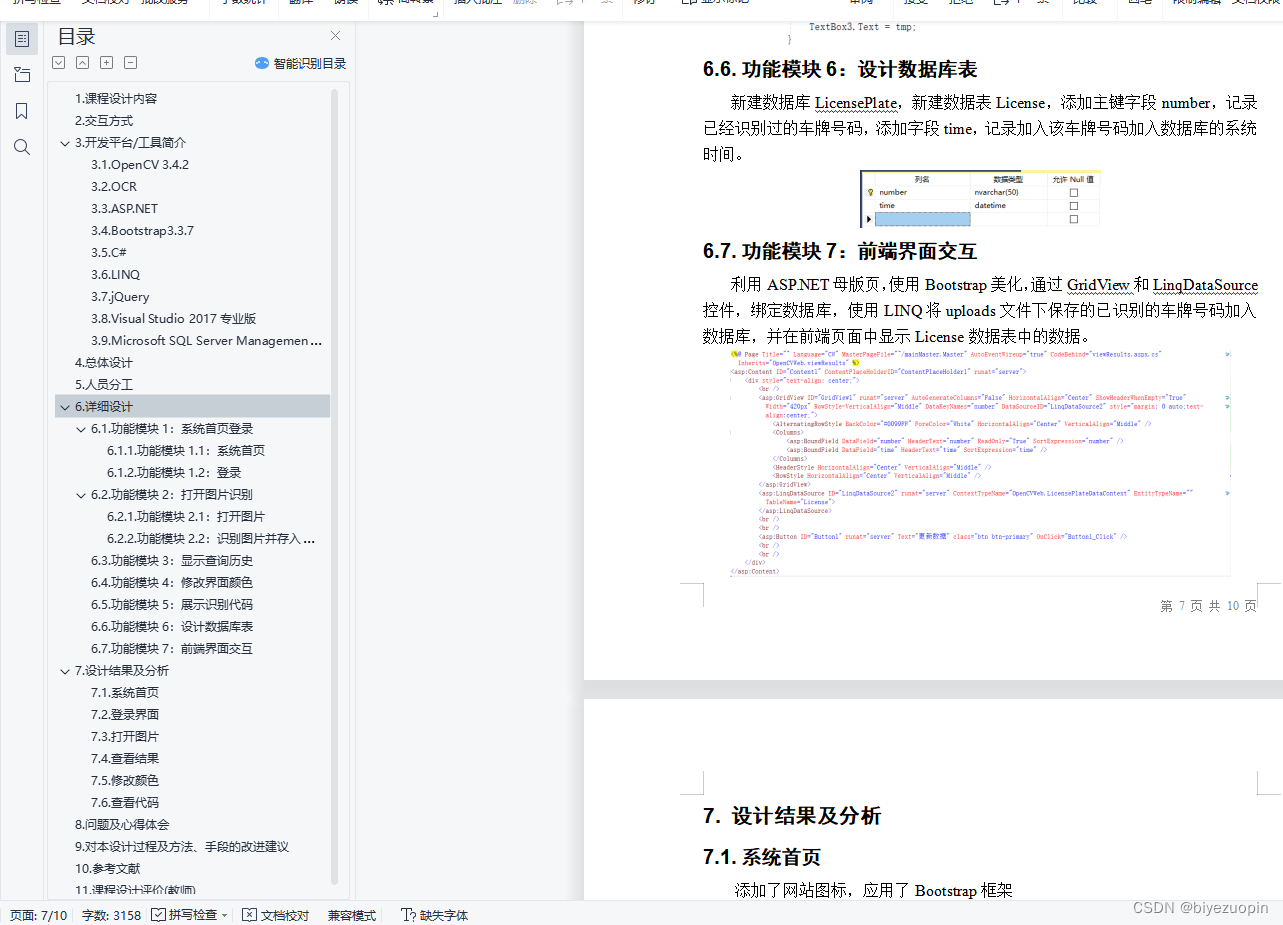Jump to 7.1.系统首页 in outline
This screenshot has height=925, width=1283.
tap(125, 693)
